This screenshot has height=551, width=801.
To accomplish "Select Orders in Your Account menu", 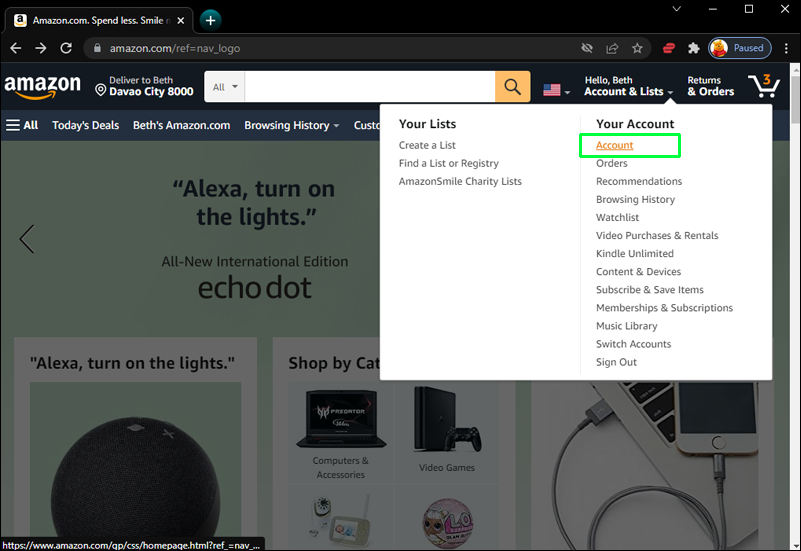I will click(x=611, y=163).
